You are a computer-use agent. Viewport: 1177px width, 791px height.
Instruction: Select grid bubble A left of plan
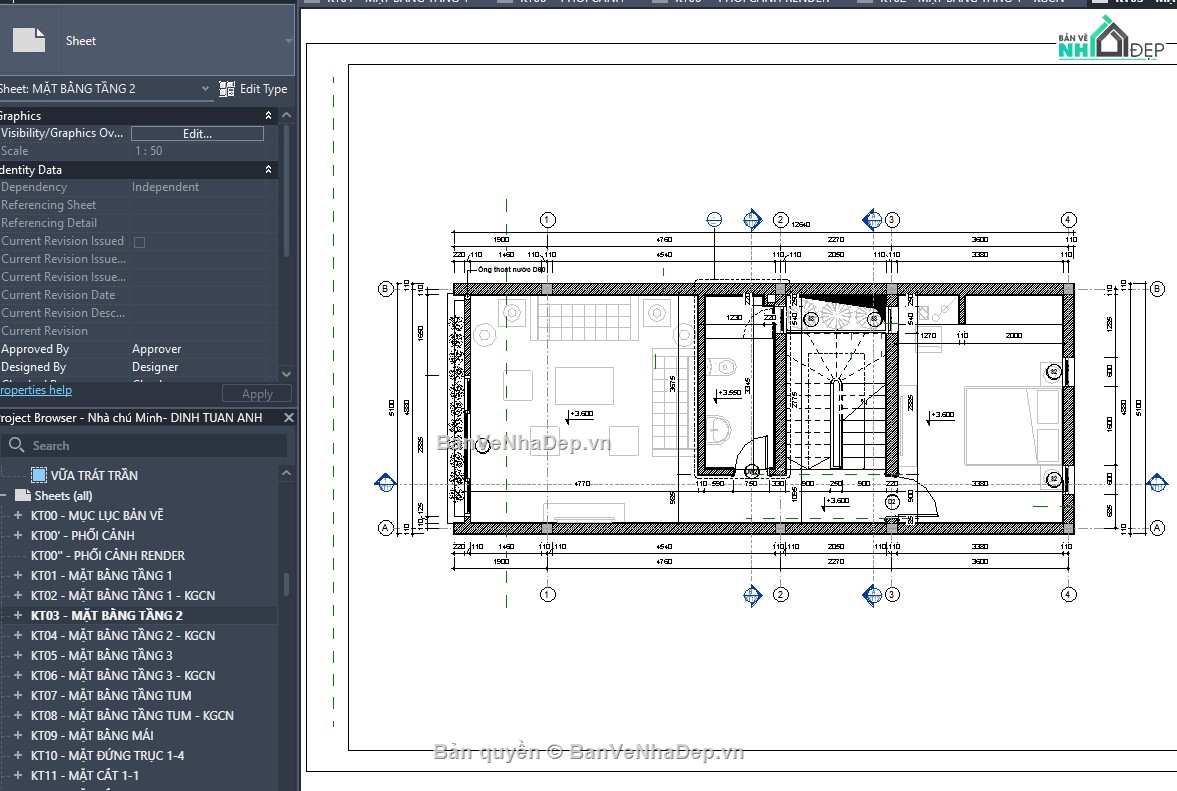(x=385, y=528)
